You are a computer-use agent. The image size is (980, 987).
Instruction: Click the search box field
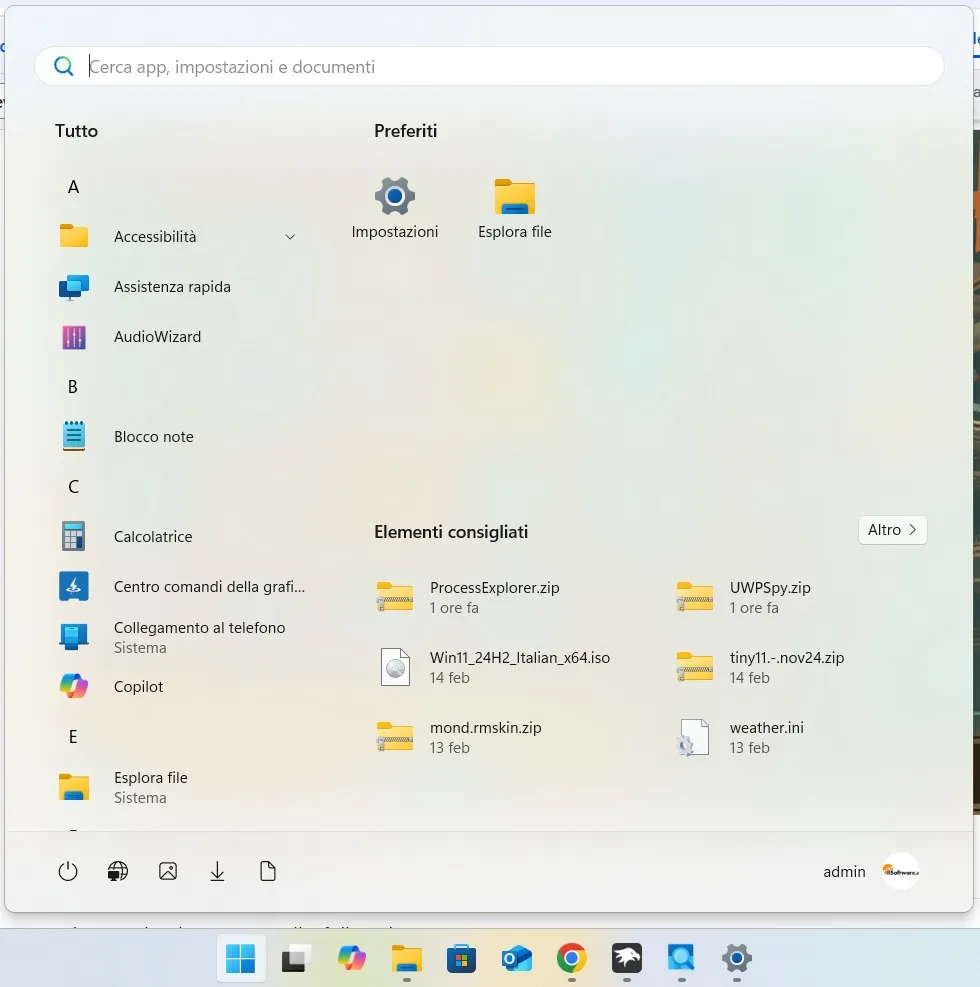[489, 66]
